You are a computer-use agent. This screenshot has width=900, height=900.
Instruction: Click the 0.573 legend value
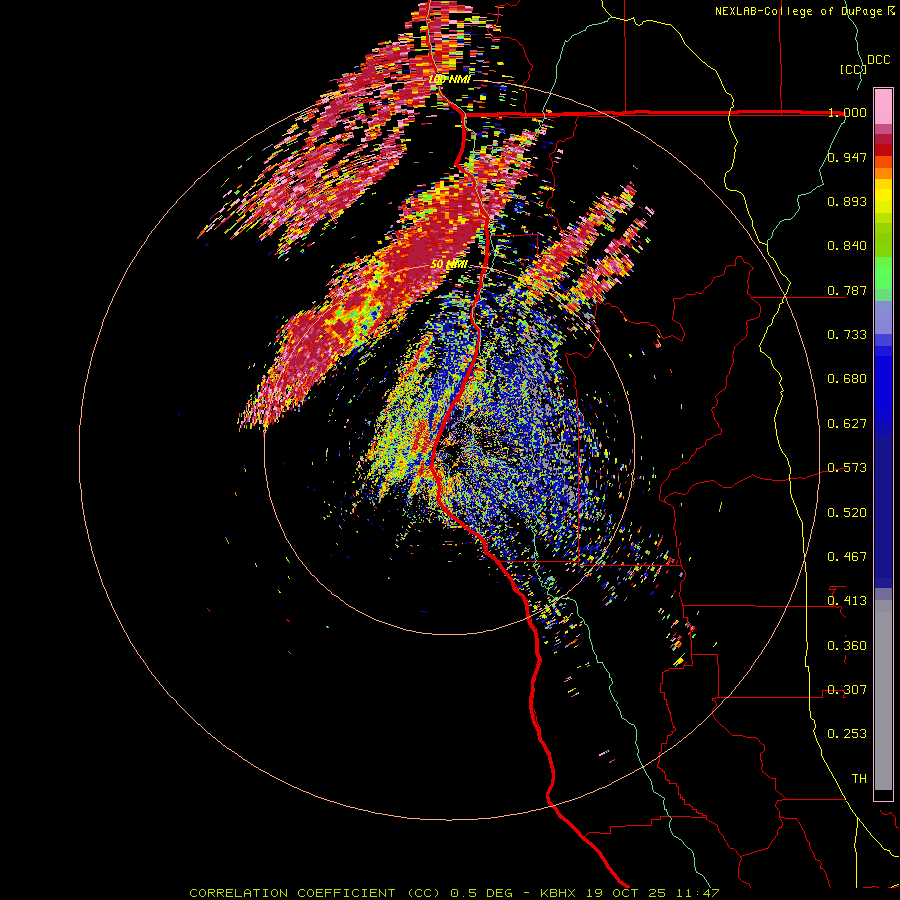(847, 468)
